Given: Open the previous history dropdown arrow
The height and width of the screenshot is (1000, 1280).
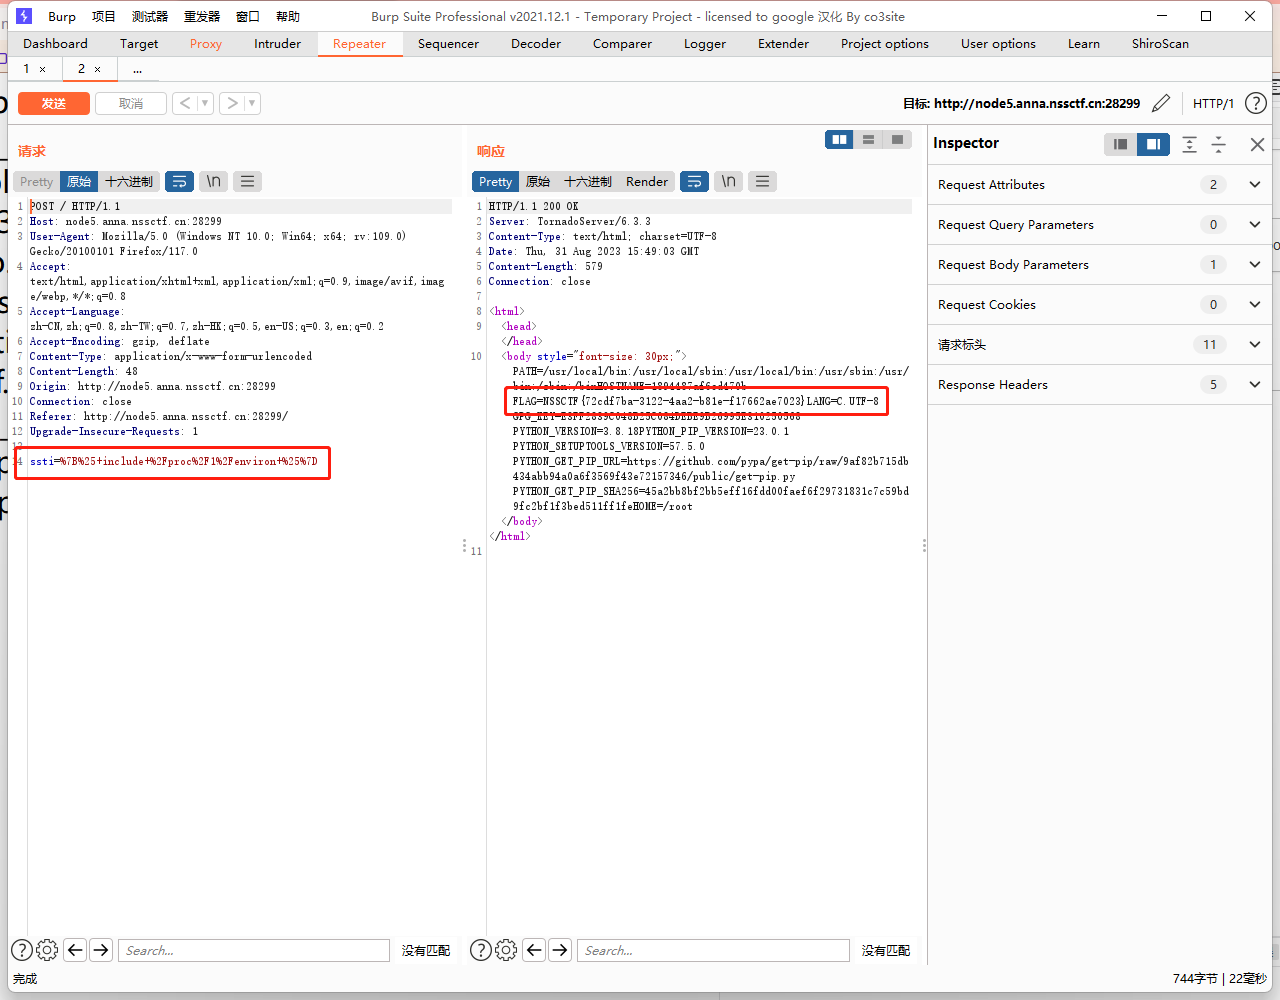Looking at the screenshot, I should pos(205,103).
